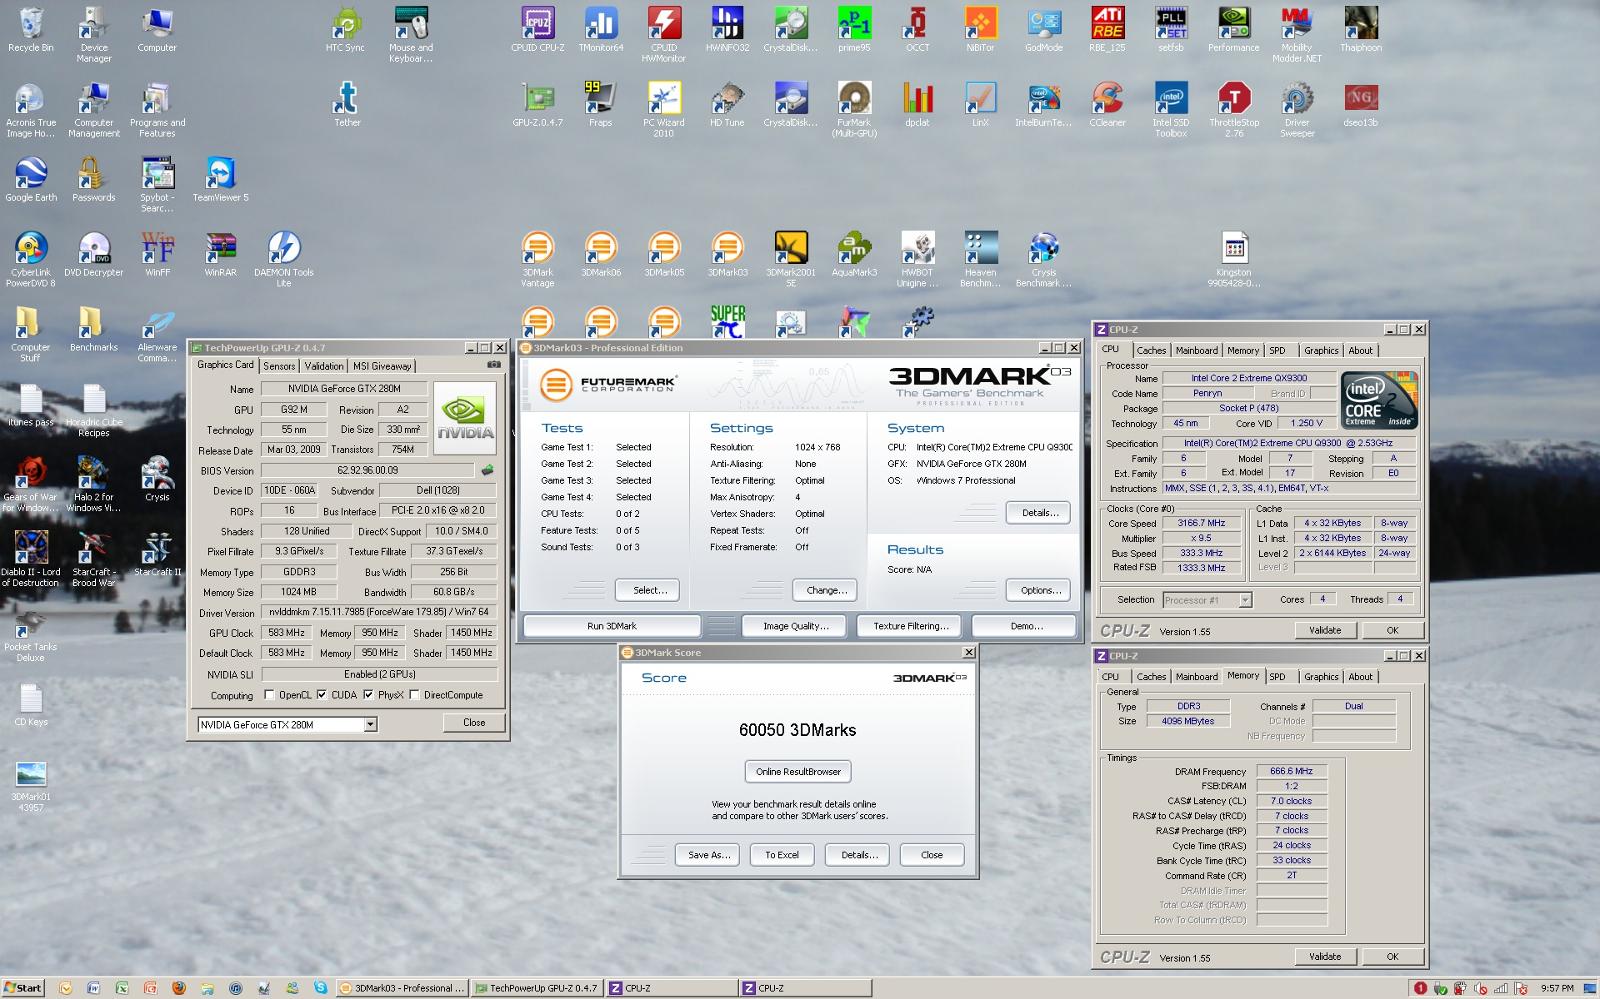The image size is (1600, 999).
Task: Click the GPU-Z screenshot camera icon
Action: click(x=494, y=365)
